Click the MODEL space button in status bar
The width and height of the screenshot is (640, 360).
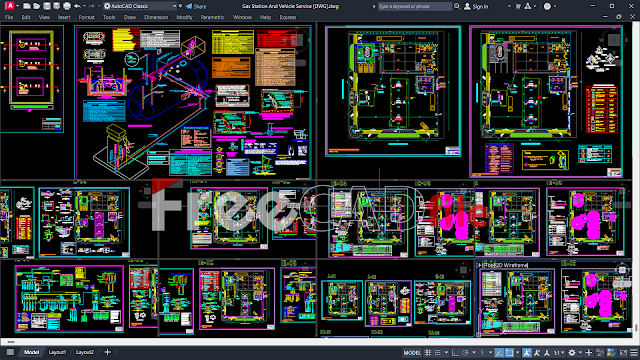(412, 352)
